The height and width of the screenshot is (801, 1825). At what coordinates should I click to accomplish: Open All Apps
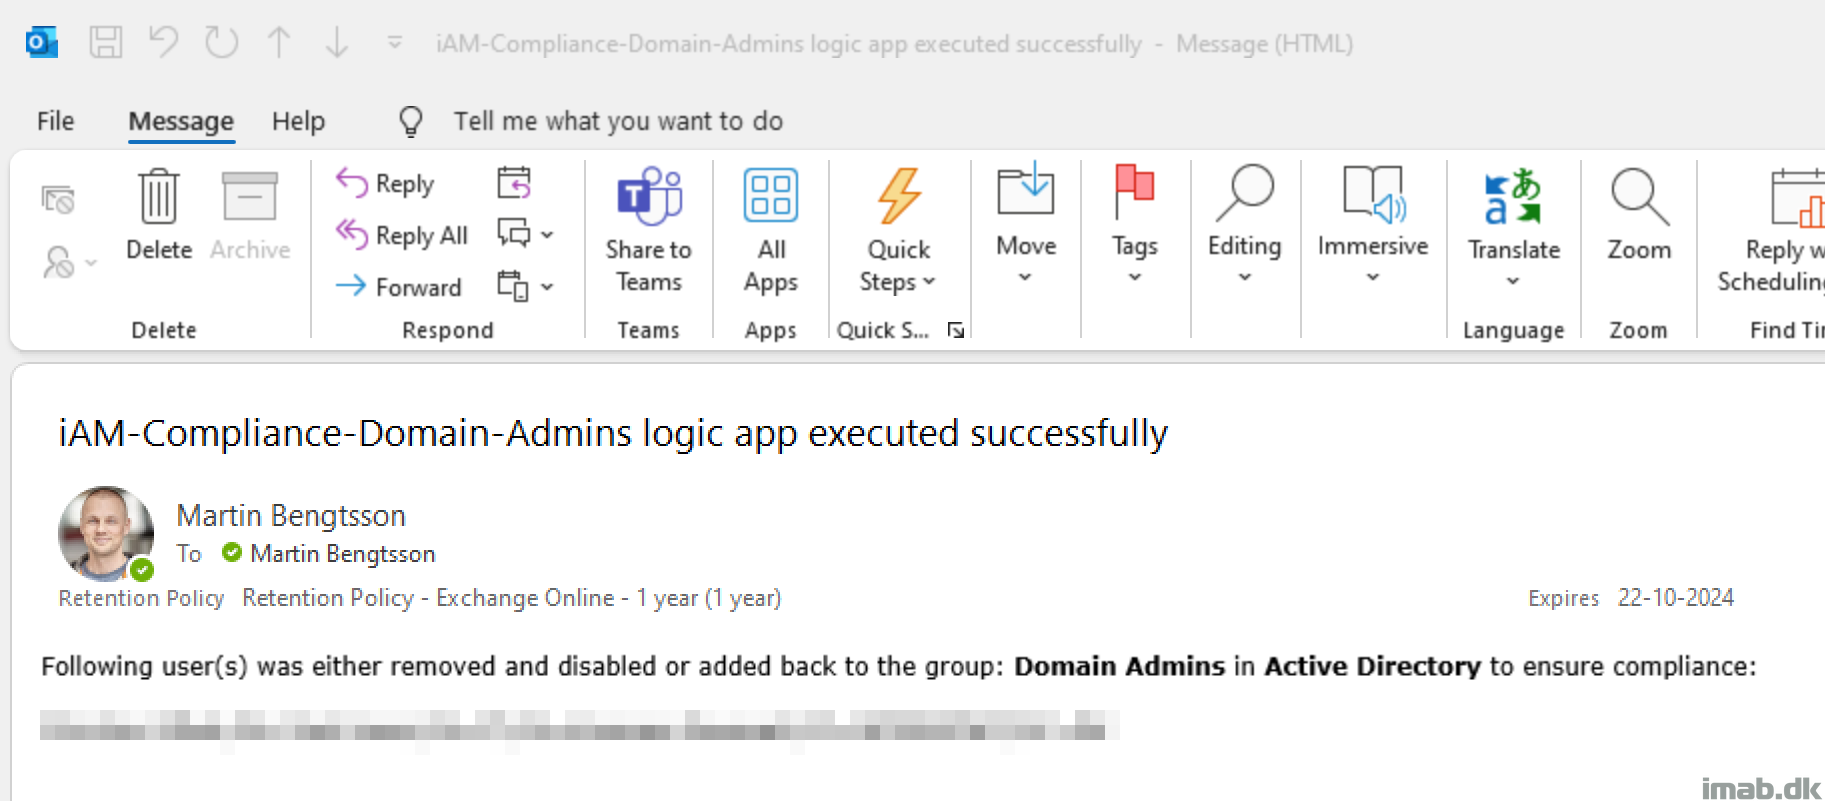tap(771, 230)
